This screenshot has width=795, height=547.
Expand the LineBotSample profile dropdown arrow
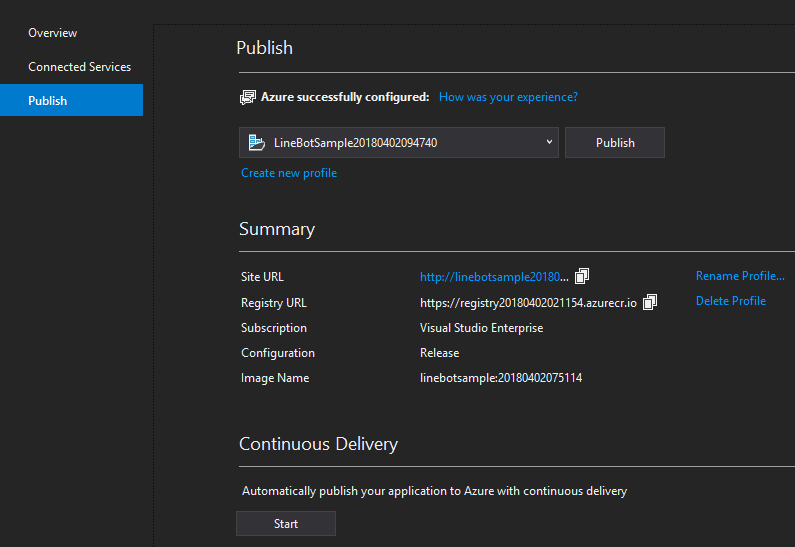[x=549, y=142]
